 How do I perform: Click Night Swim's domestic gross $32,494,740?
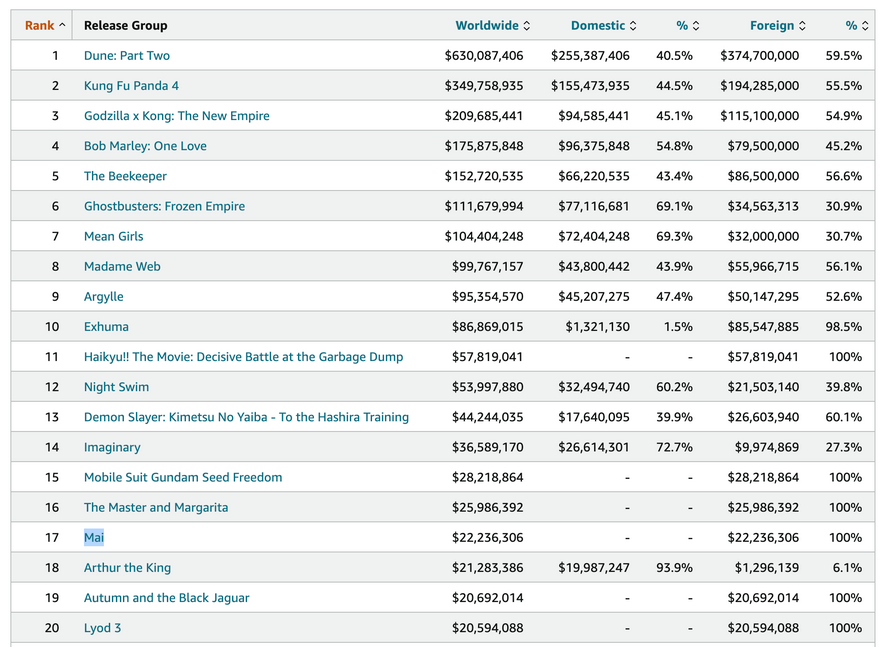tap(594, 387)
